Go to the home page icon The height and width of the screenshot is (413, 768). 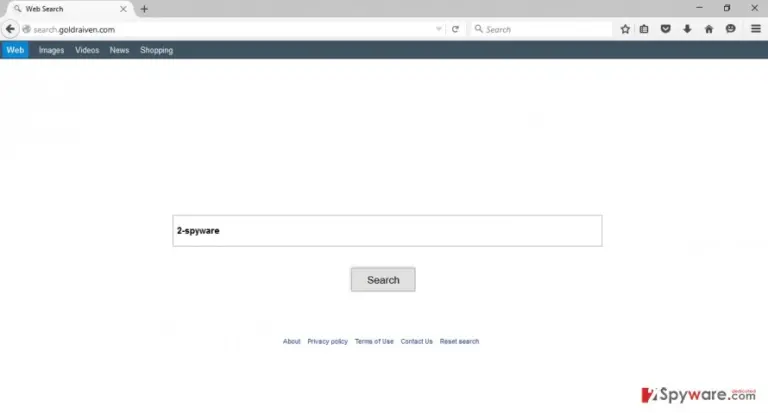pyautogui.click(x=709, y=29)
